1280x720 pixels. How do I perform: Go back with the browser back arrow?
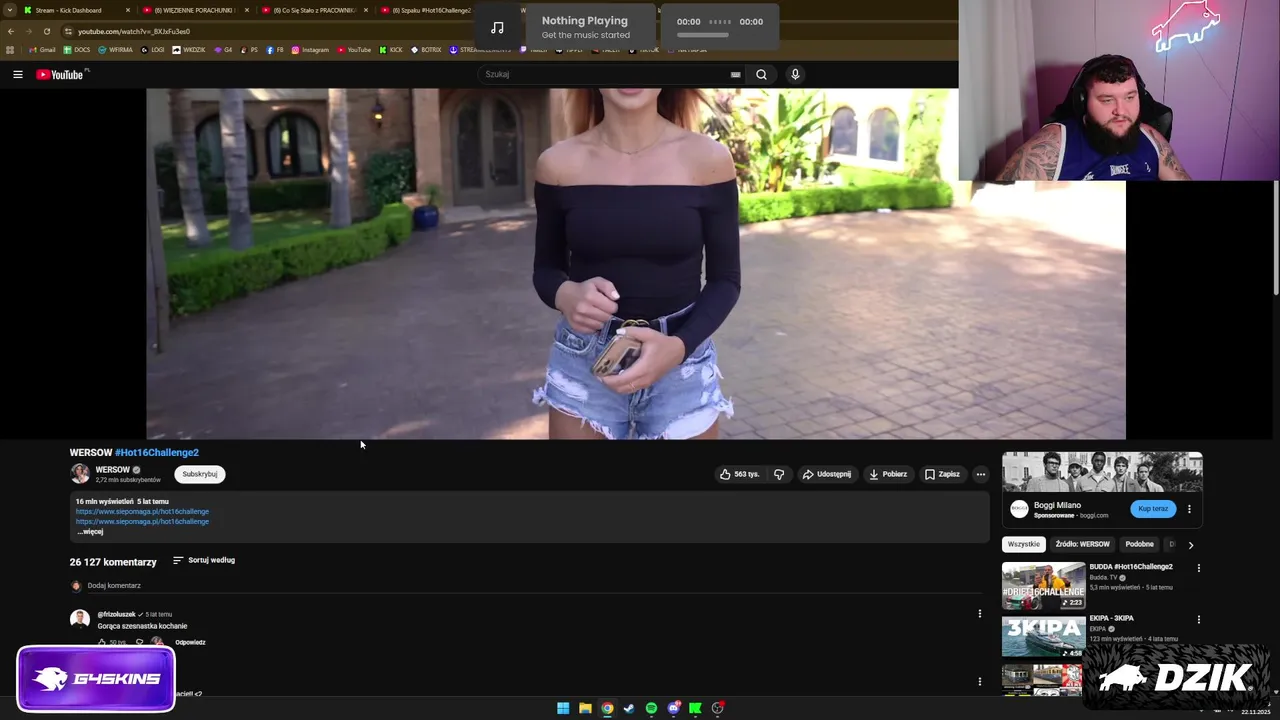click(11, 31)
